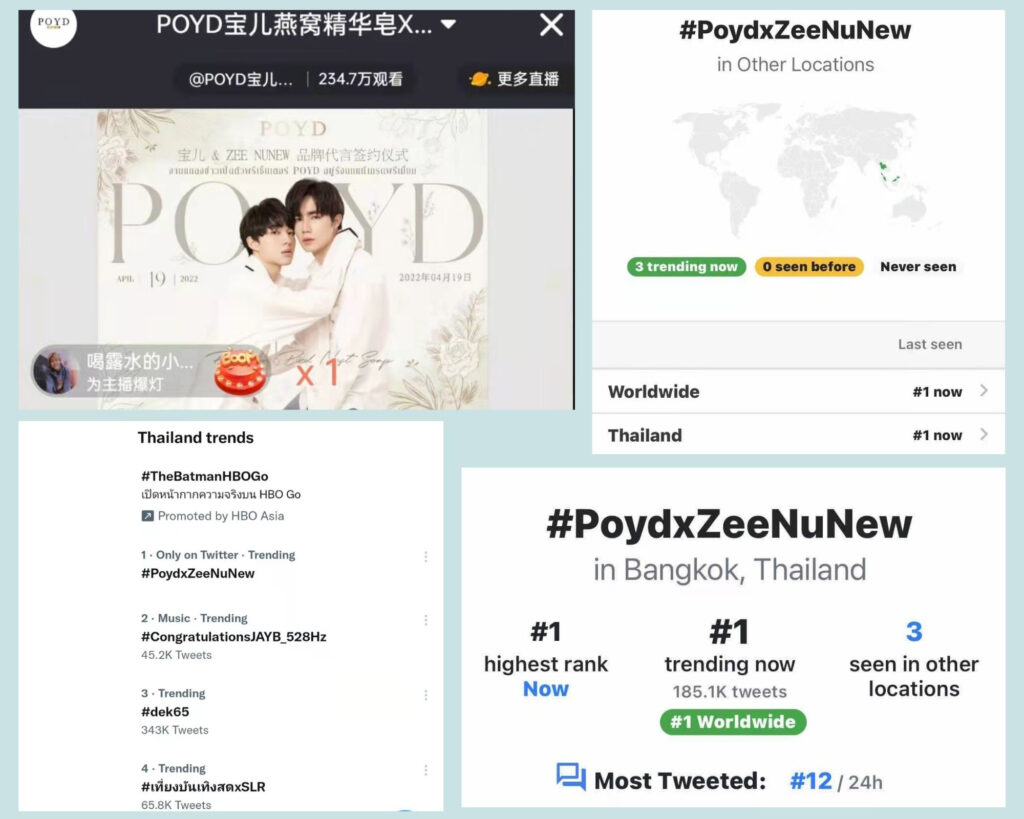The image size is (1024, 819).
Task: Open the gift sender's avatar in the livestream
Action: [x=56, y=372]
